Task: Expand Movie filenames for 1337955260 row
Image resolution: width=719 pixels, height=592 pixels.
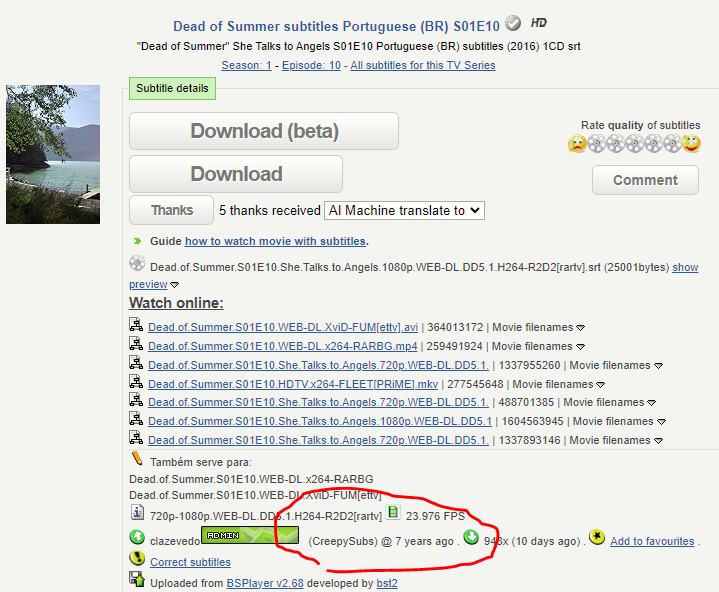Action: pyautogui.click(x=658, y=366)
